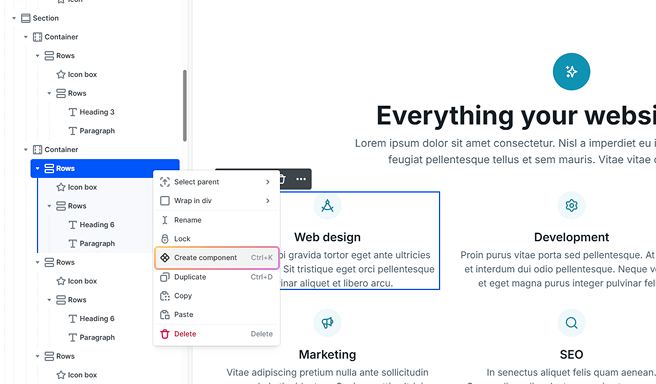The height and width of the screenshot is (384, 656).
Task: Choose Select parent in context menu
Action: click(216, 182)
